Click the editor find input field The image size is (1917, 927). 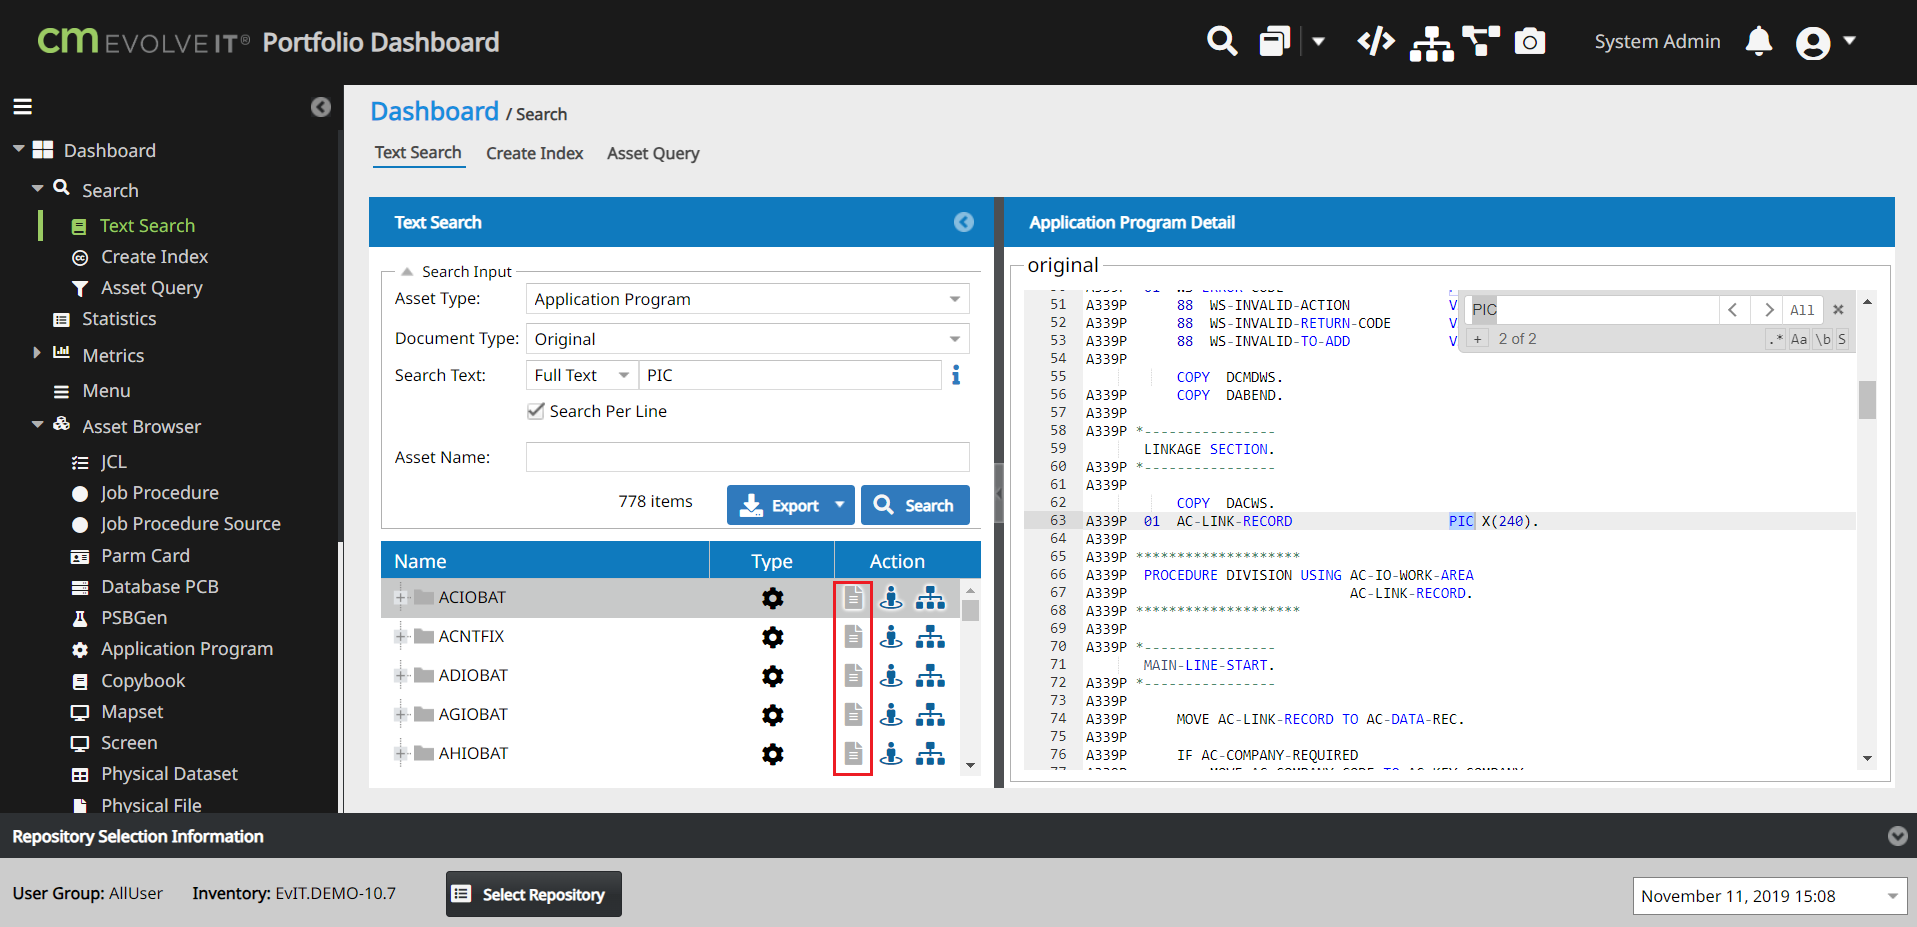(1592, 310)
